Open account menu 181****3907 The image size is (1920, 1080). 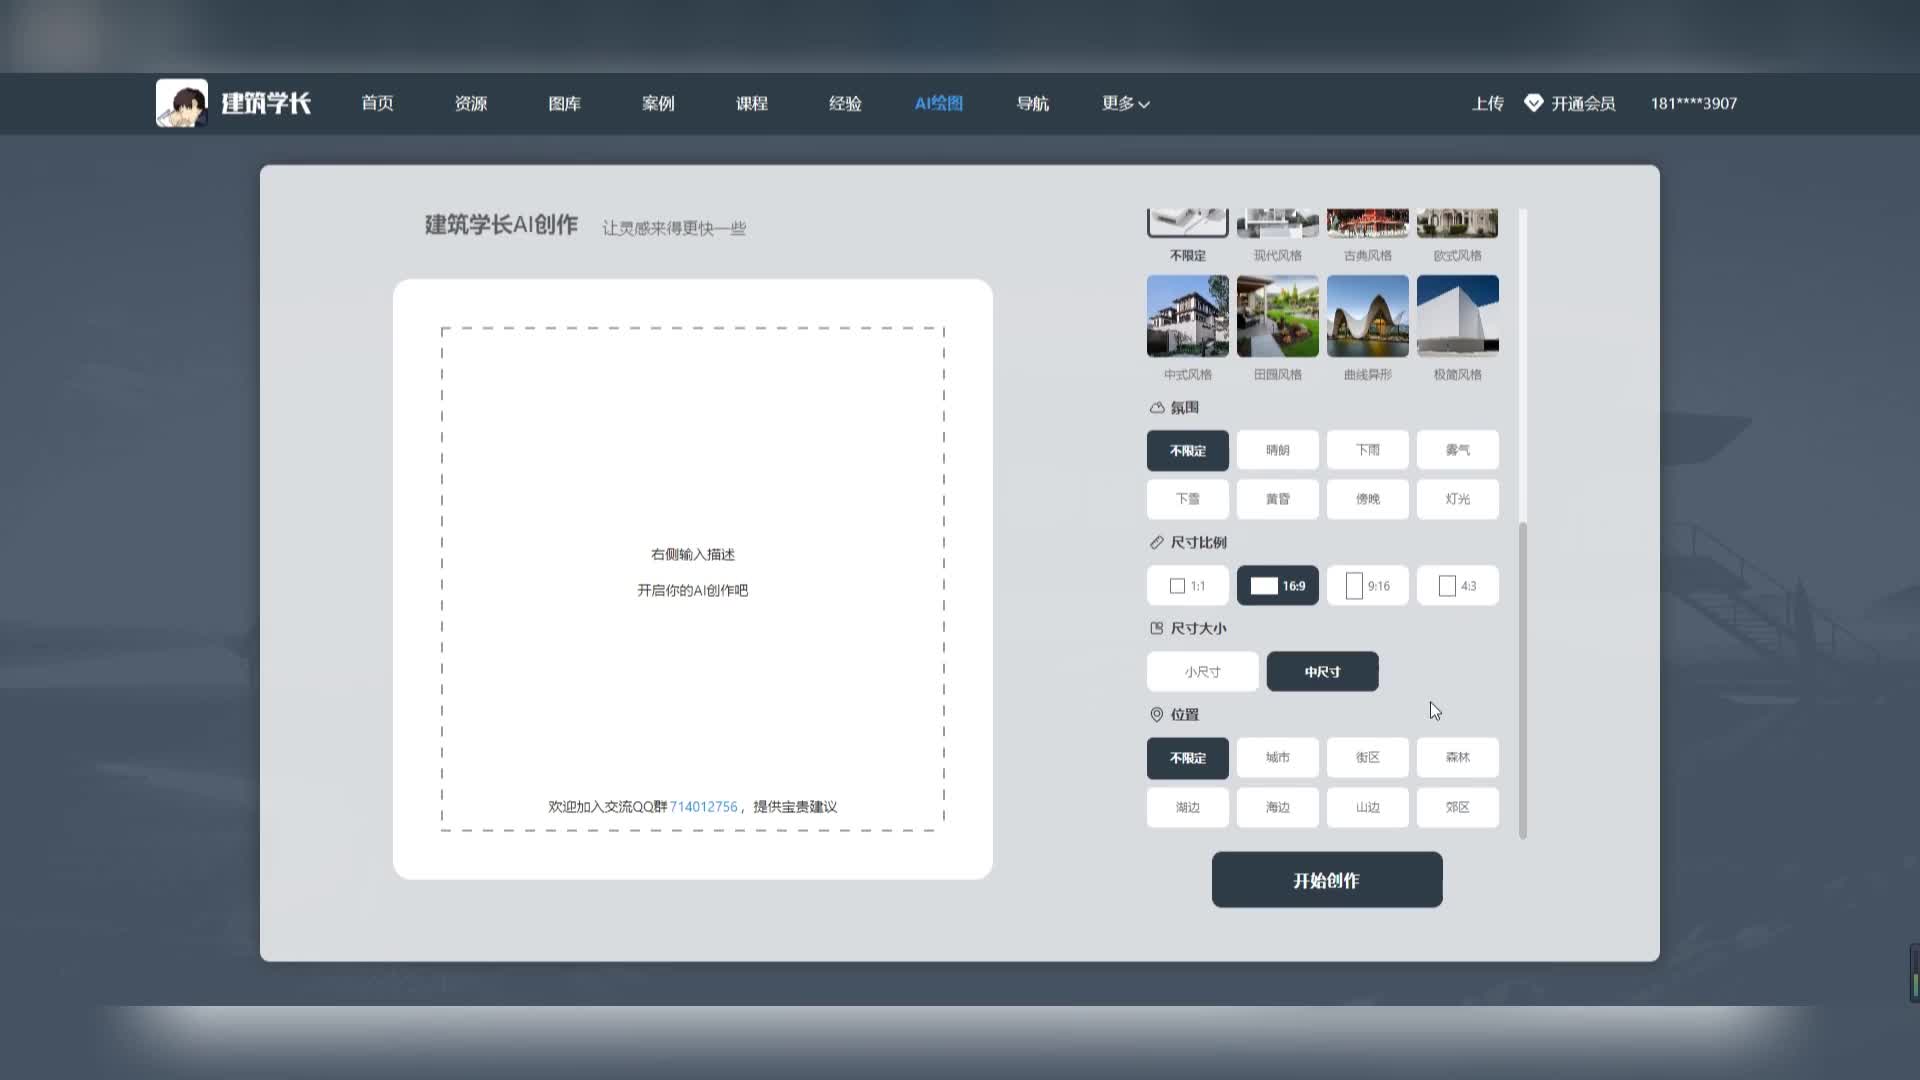point(1693,103)
